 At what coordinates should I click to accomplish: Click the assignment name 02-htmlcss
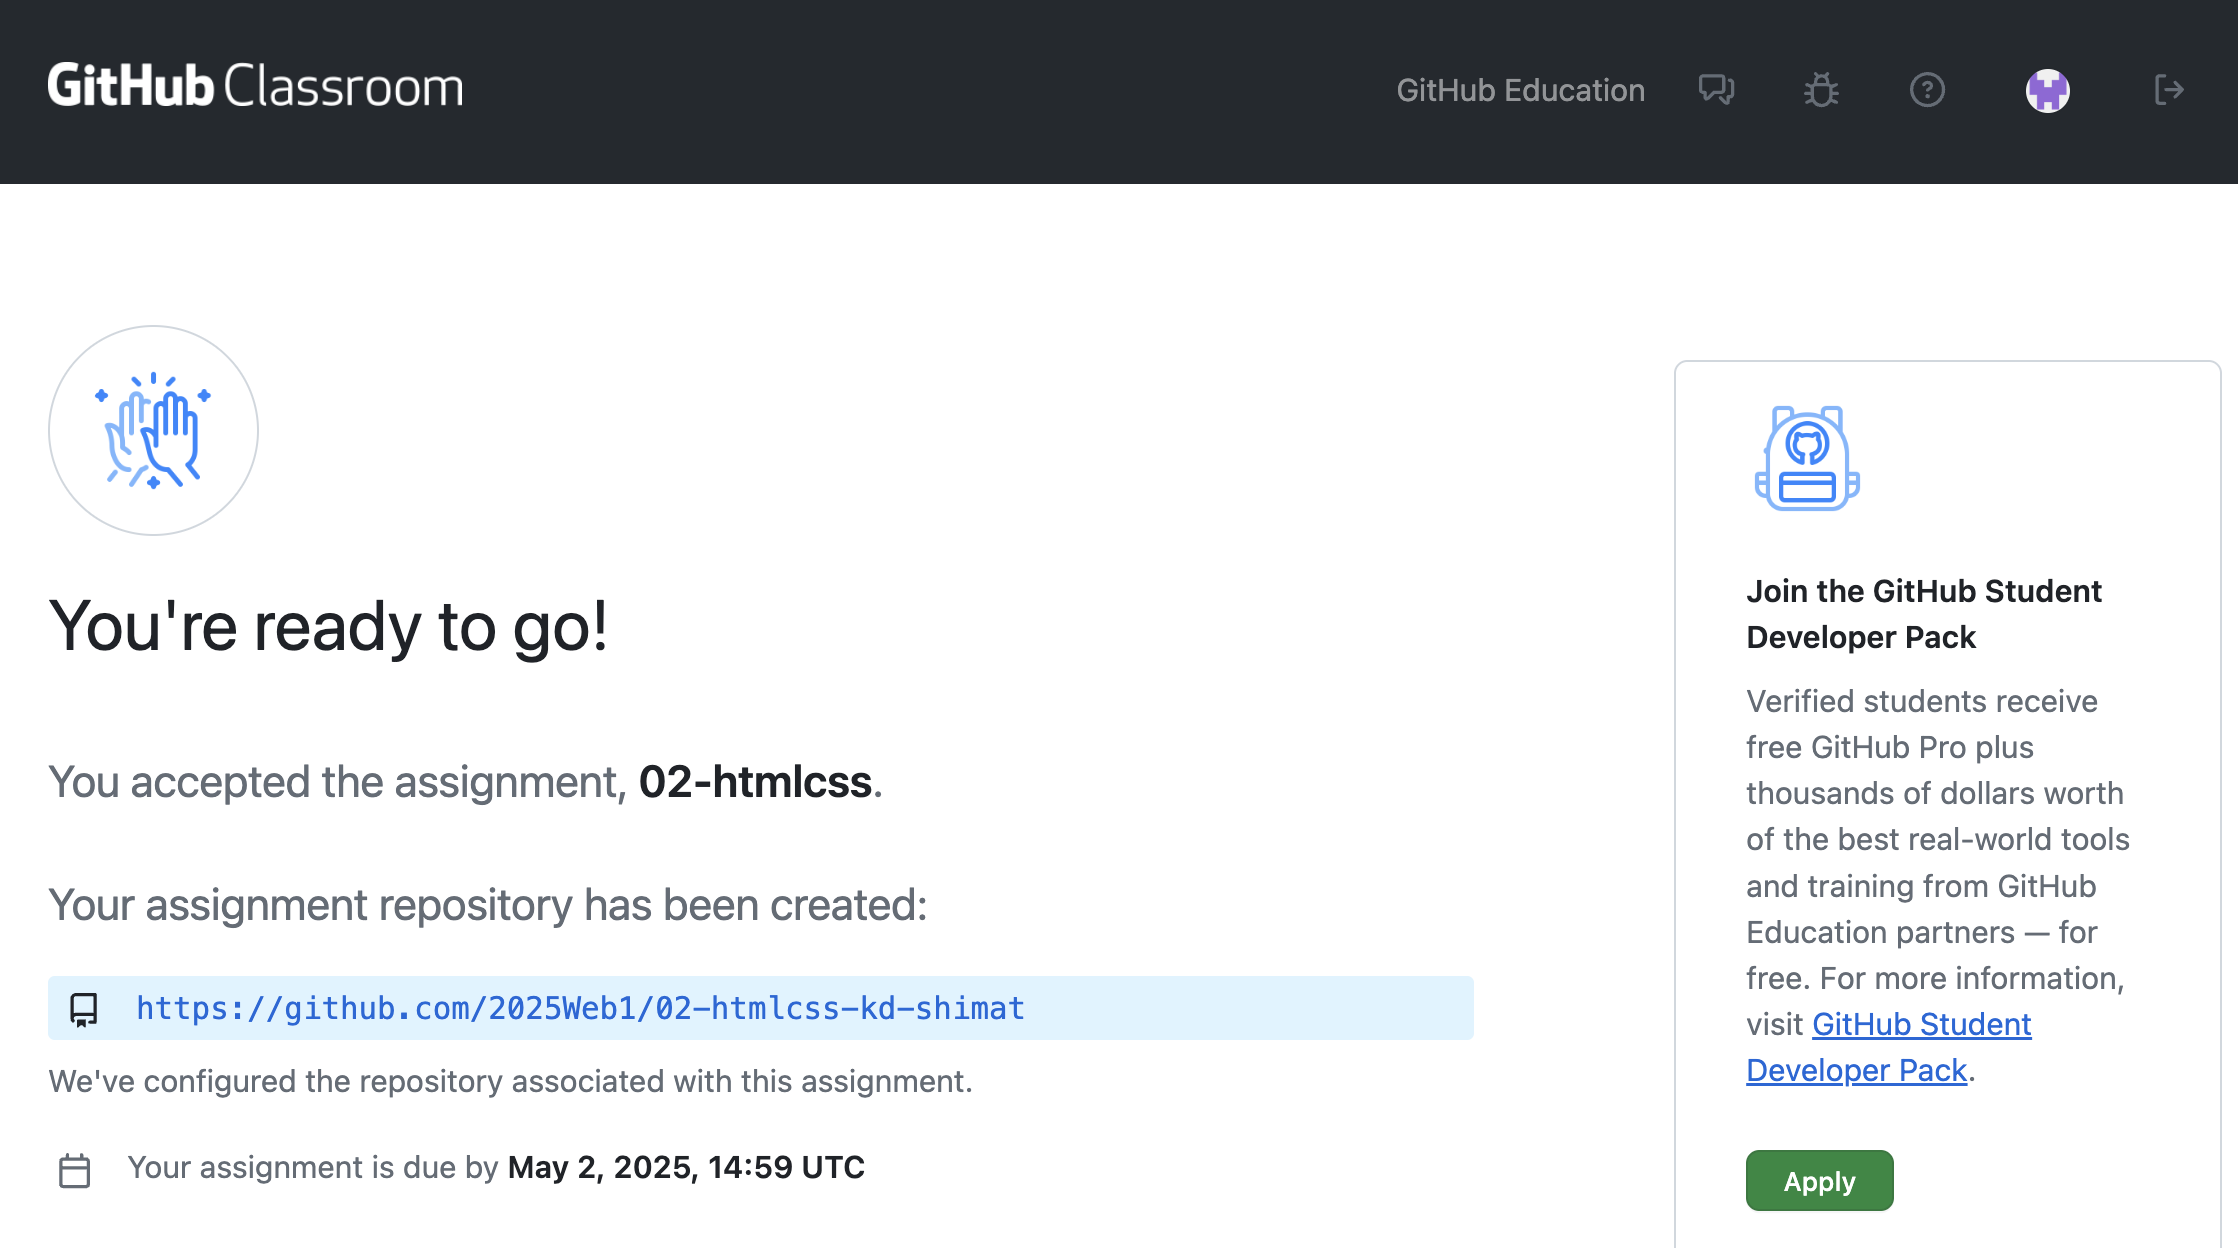[754, 782]
